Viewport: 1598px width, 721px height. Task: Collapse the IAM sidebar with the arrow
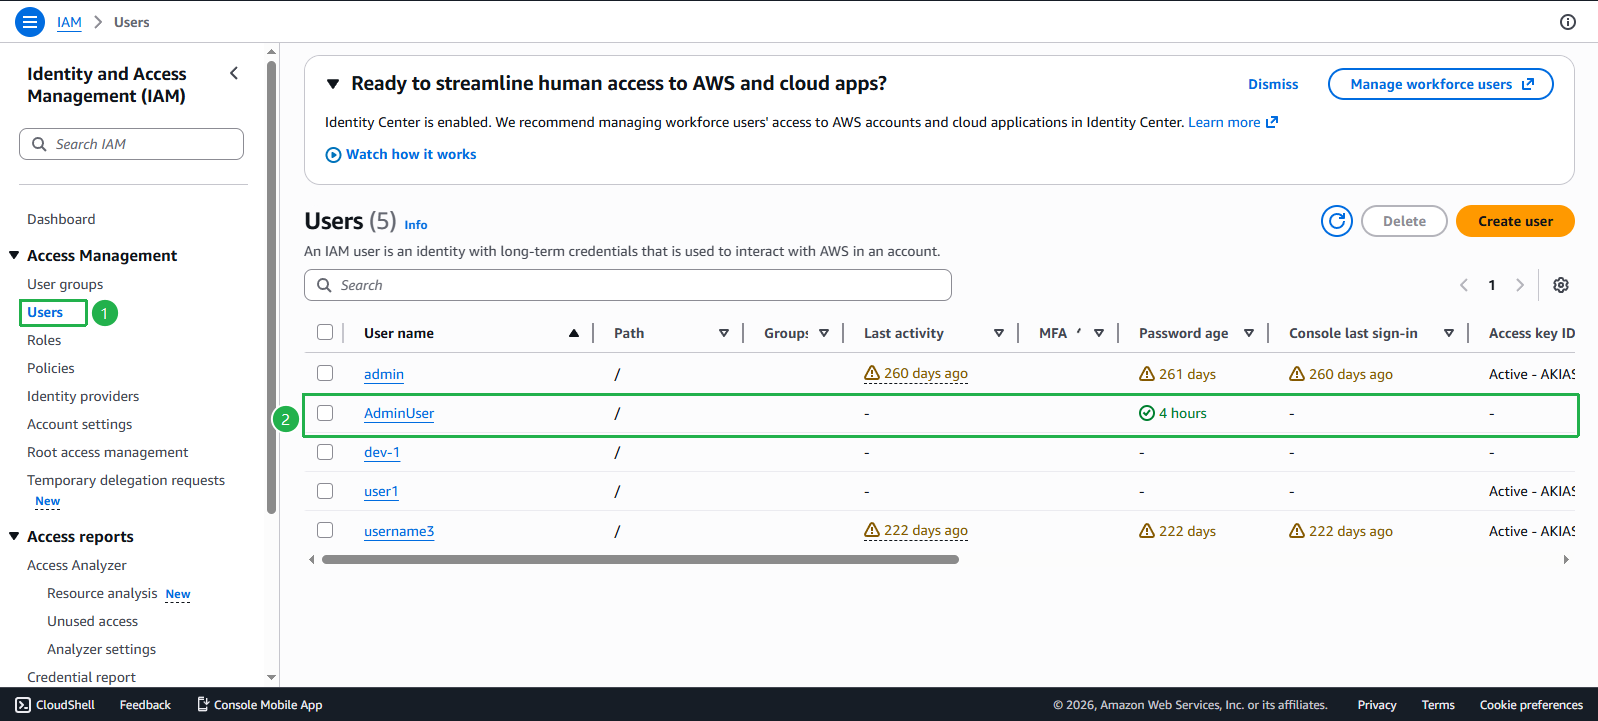(x=234, y=73)
